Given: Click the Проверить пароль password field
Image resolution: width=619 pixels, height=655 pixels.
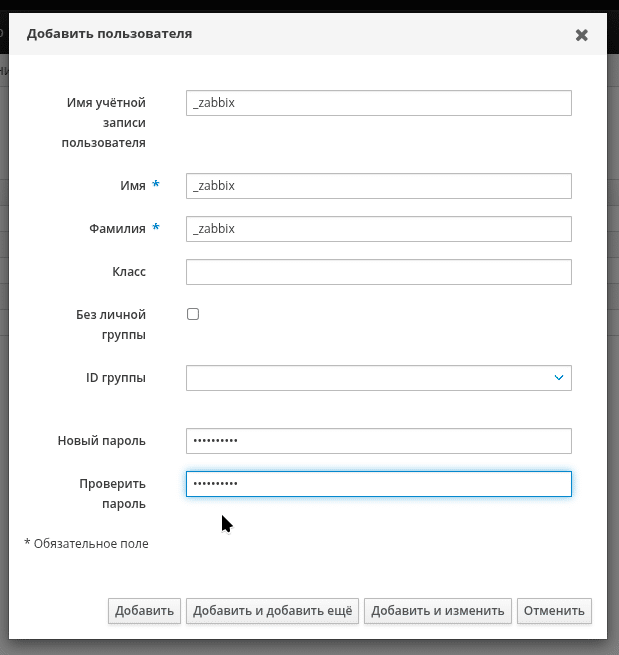Looking at the screenshot, I should pos(378,484).
